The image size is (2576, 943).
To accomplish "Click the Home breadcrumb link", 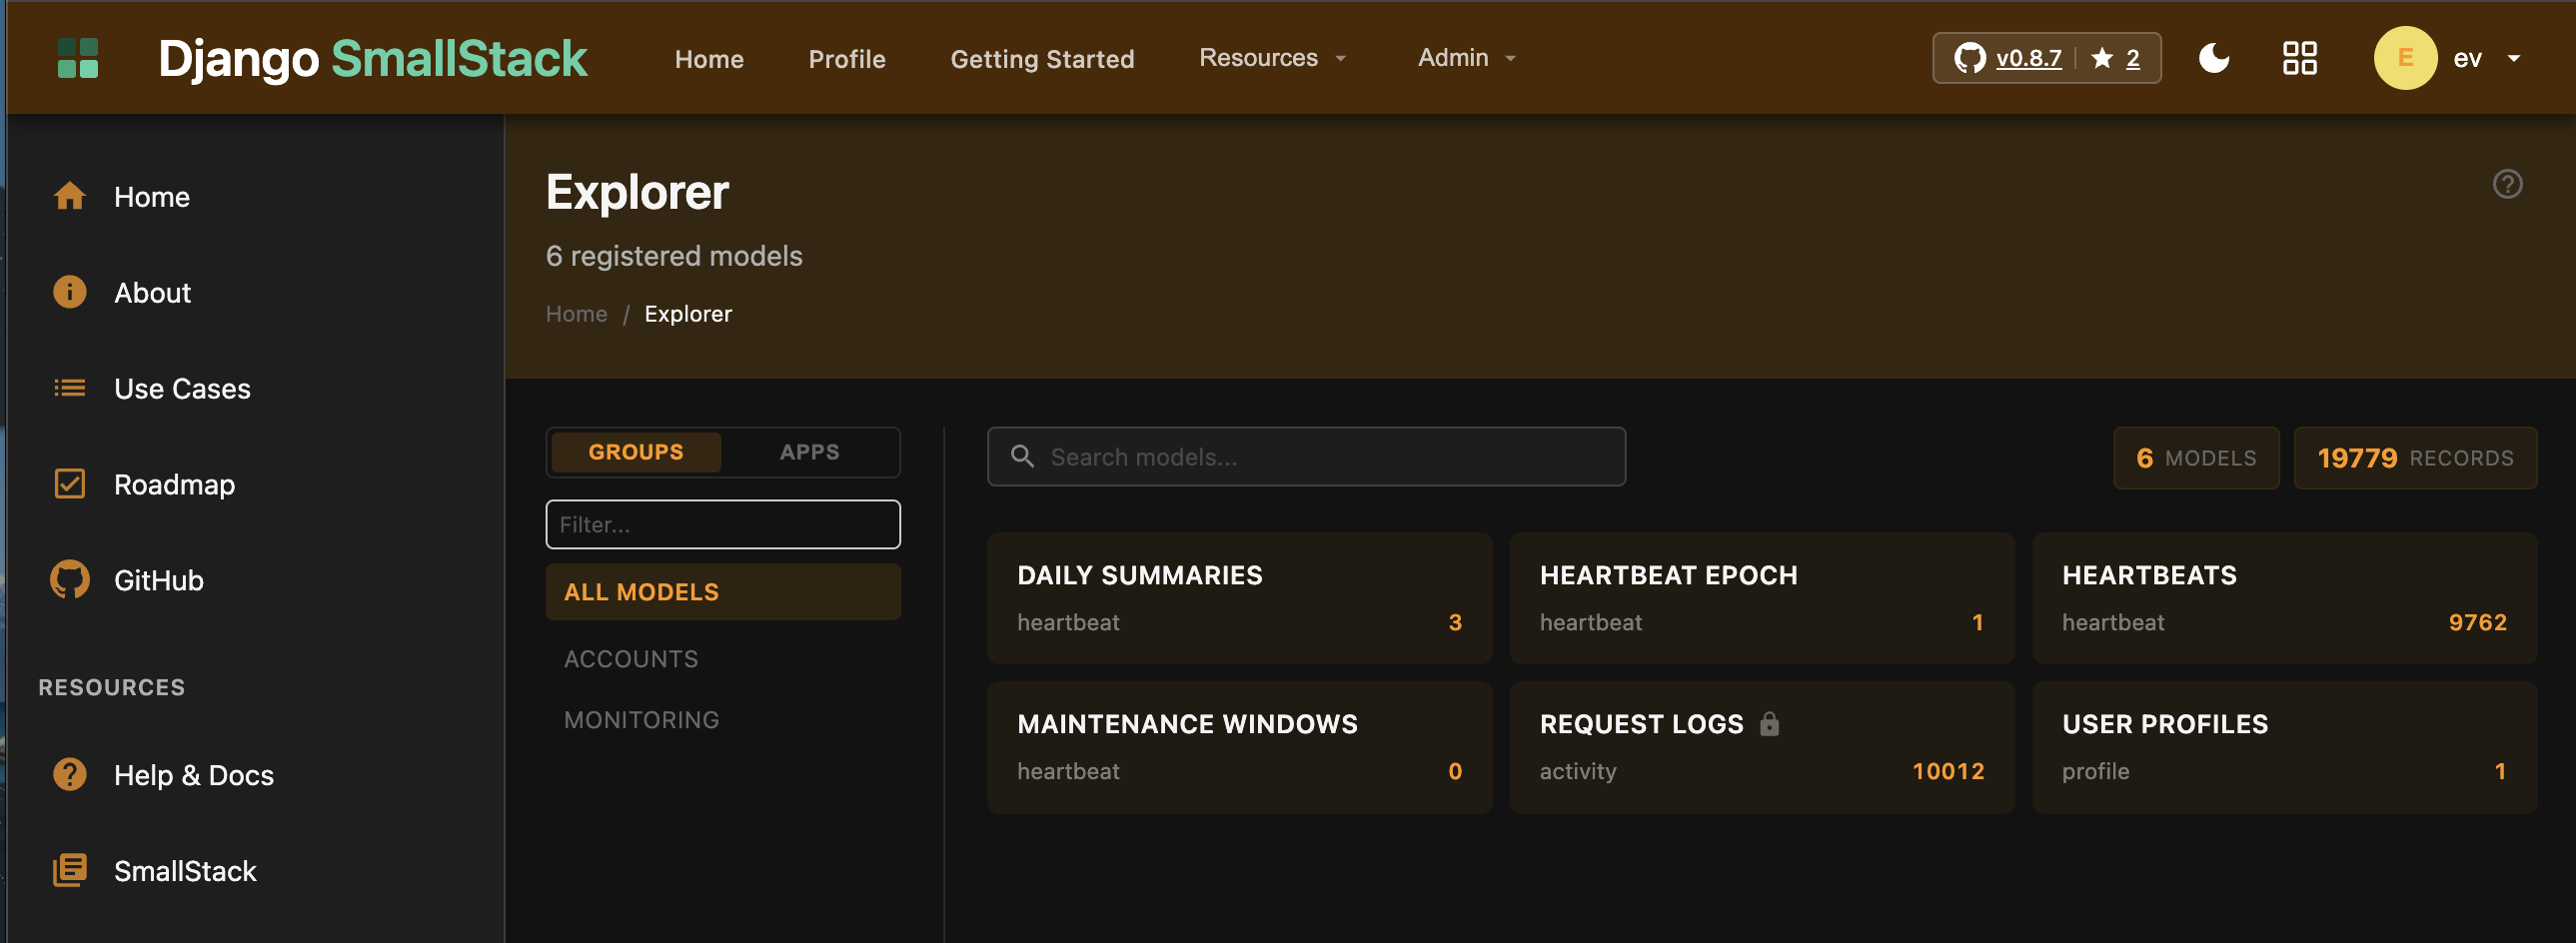I will click(576, 314).
